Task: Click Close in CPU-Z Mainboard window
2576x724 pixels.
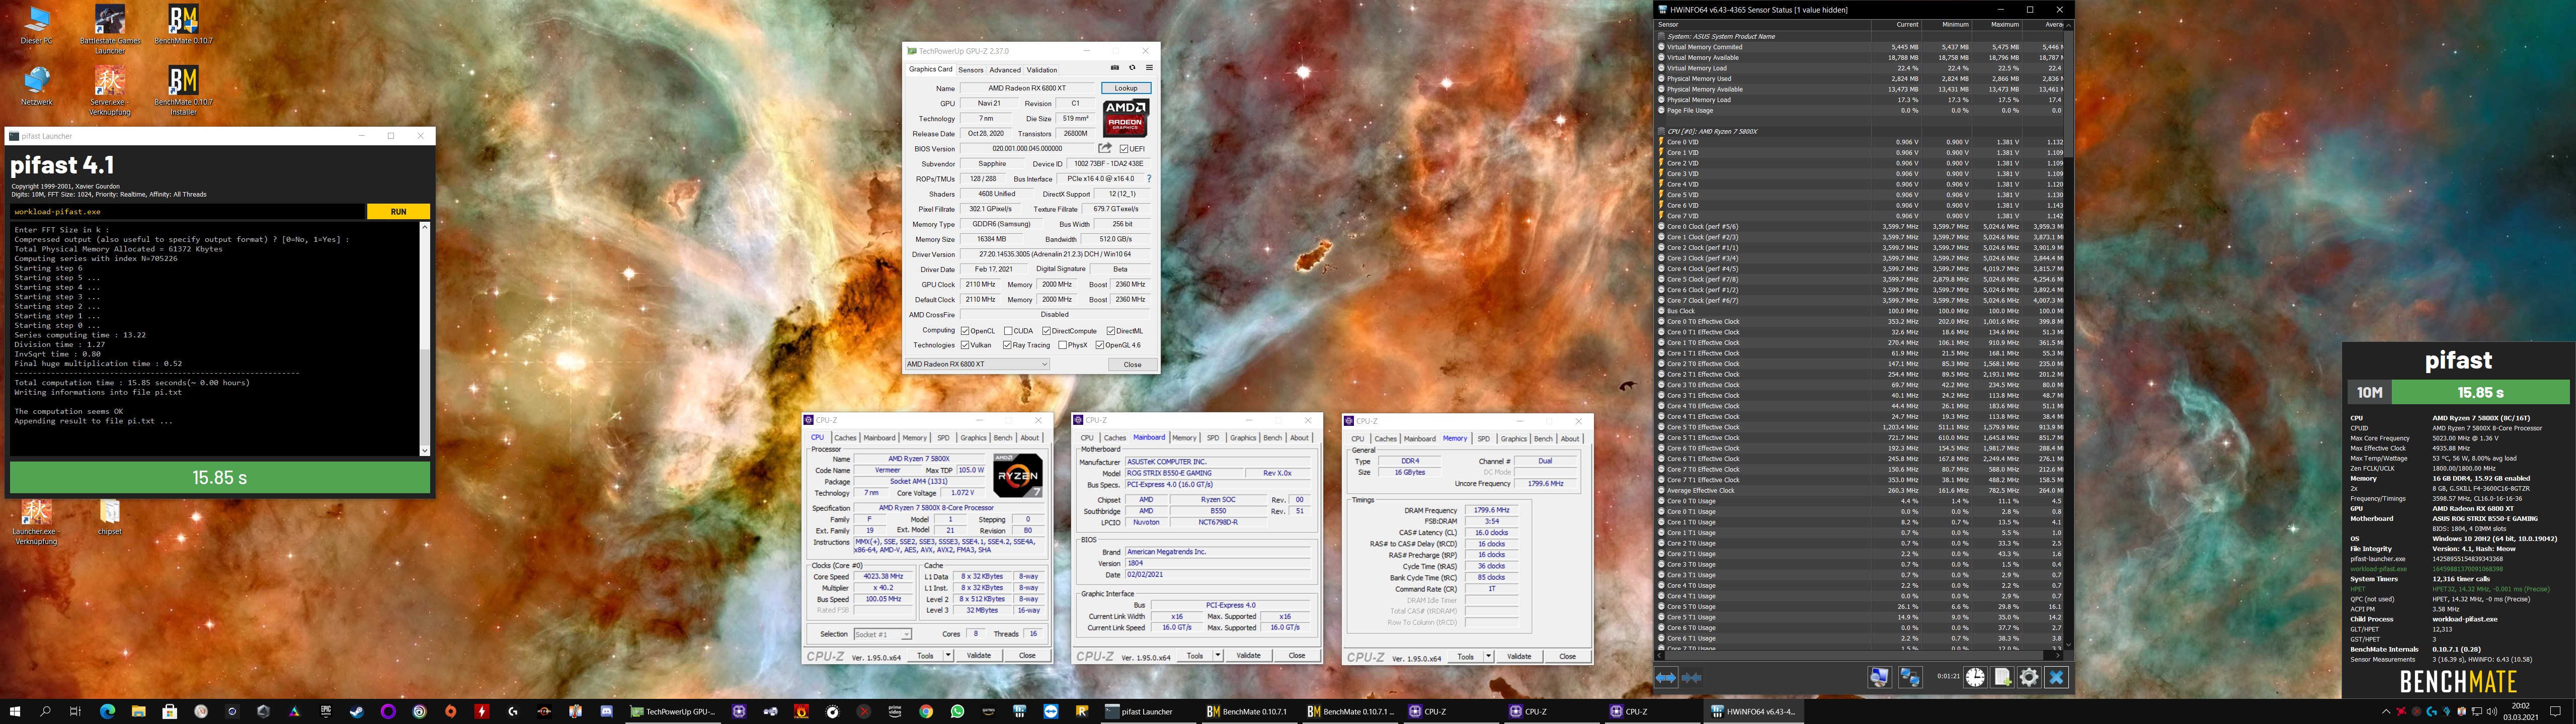Action: click(1297, 656)
